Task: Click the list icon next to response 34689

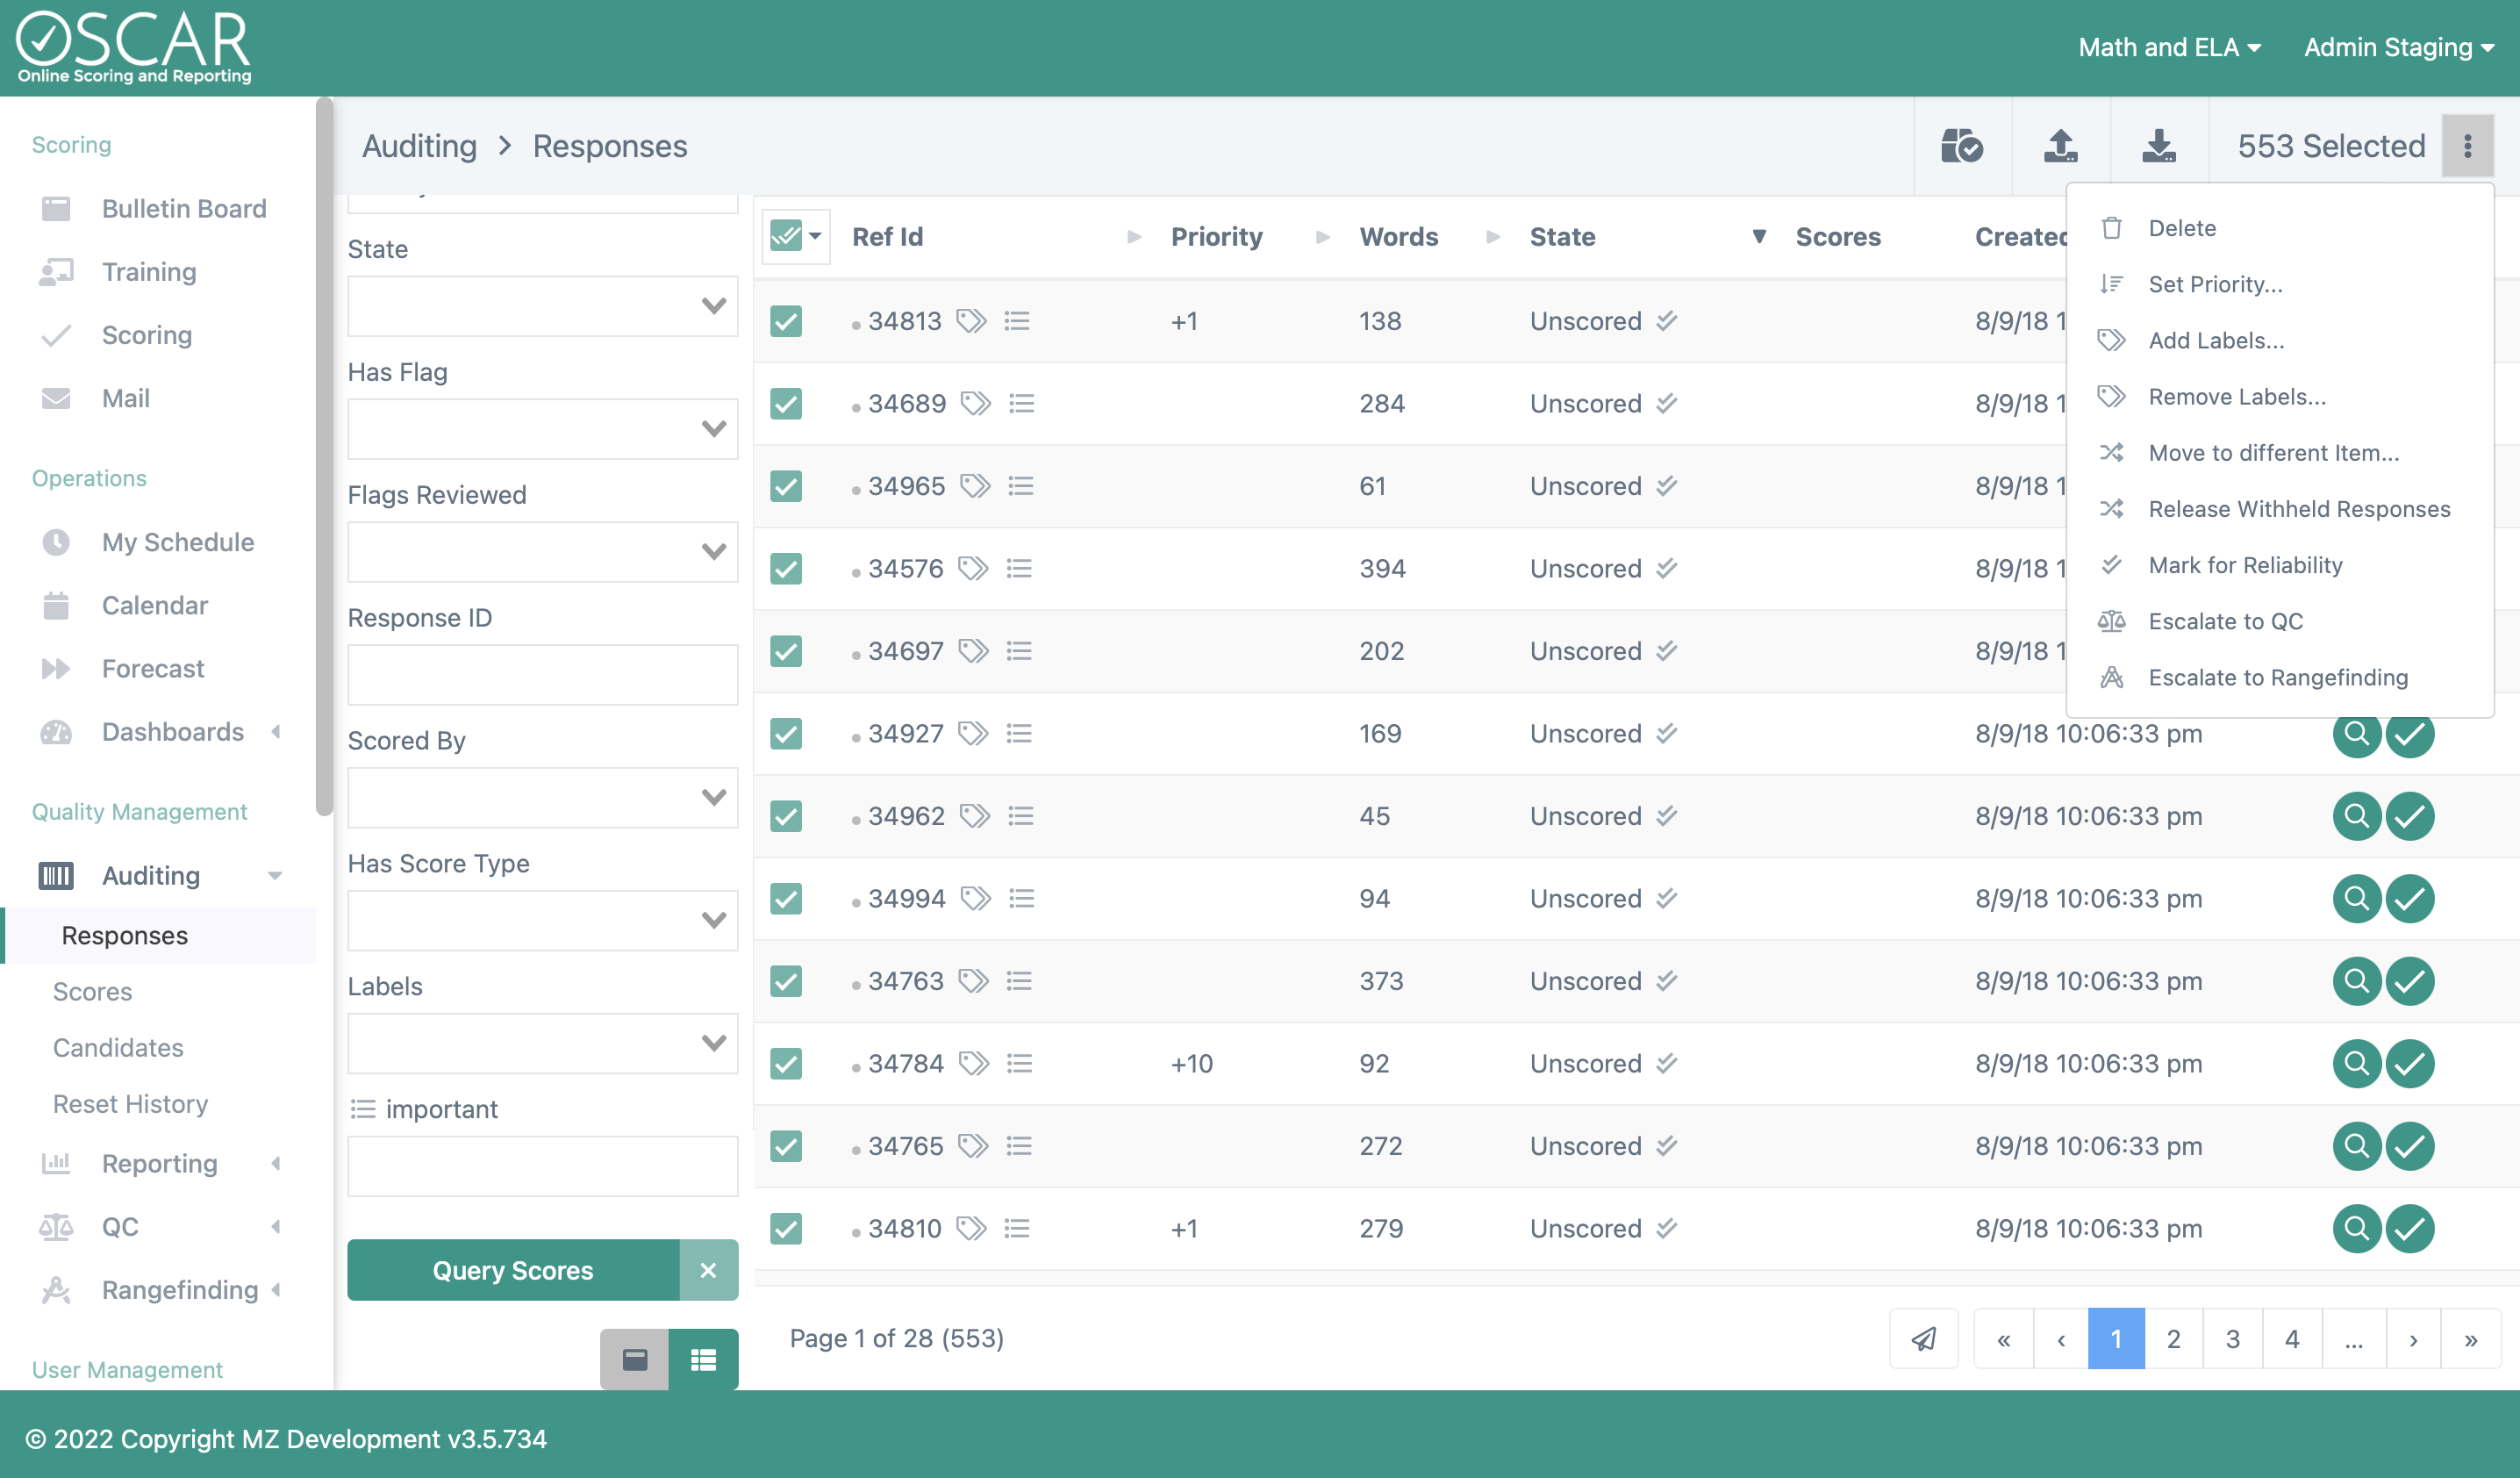Action: [1021, 404]
